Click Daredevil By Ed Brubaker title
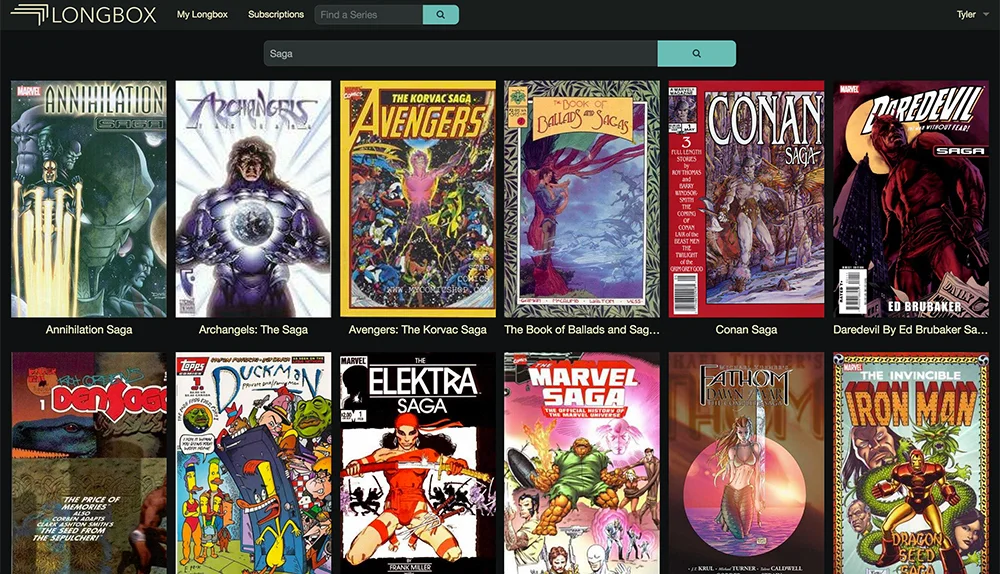1000x574 pixels. pos(911,330)
